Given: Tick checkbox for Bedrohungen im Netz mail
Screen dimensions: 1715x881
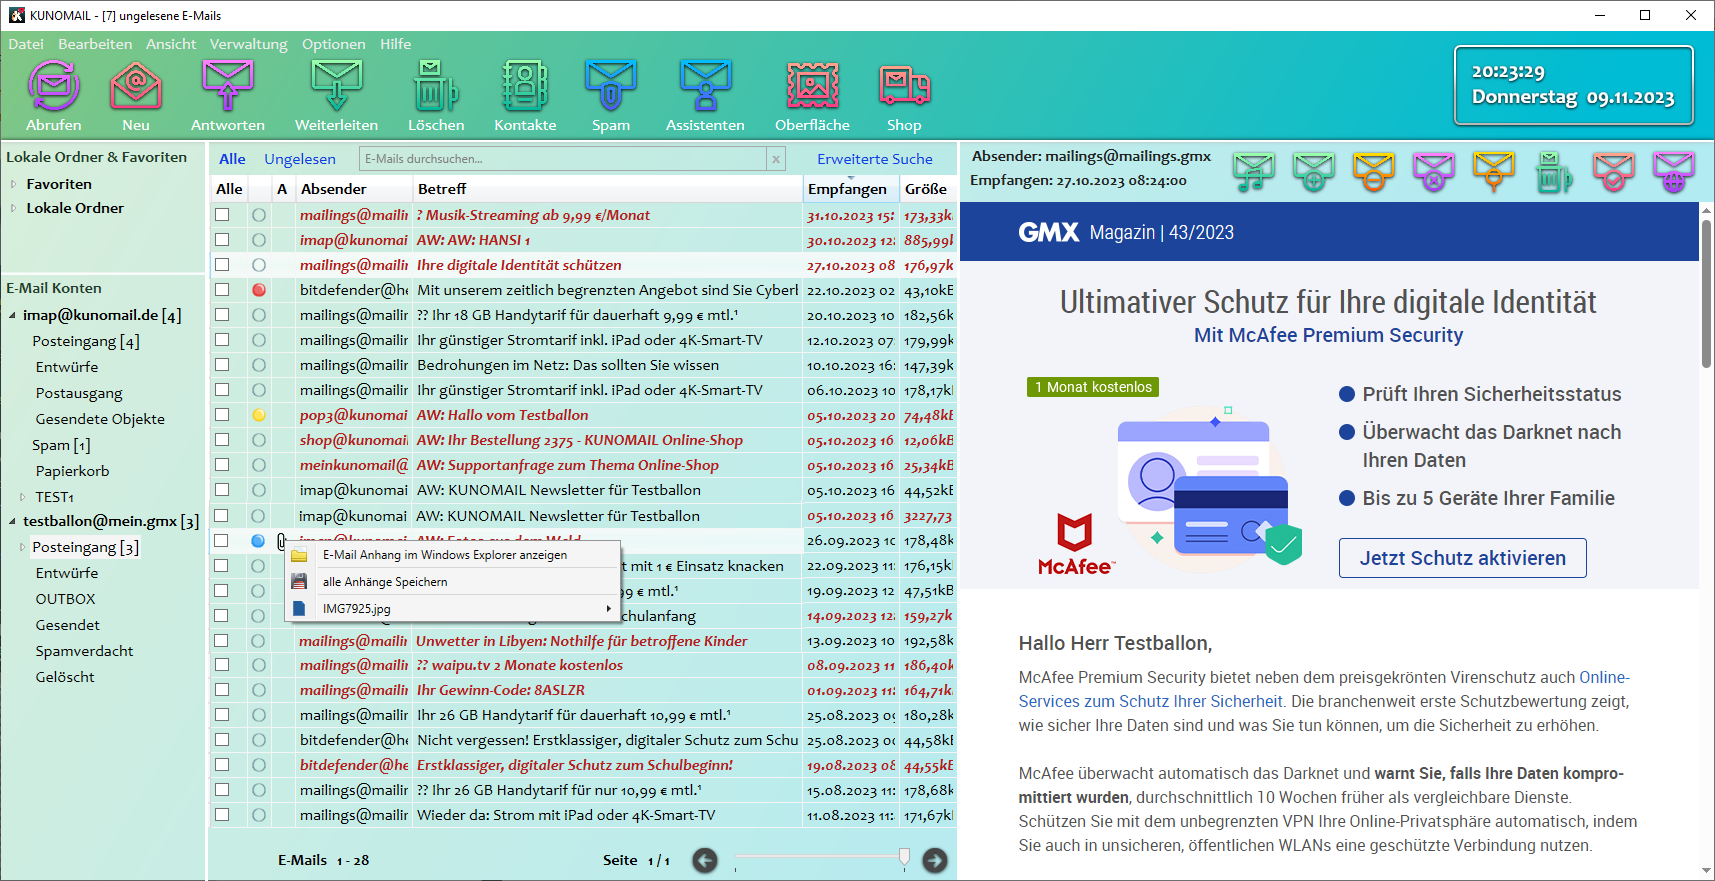Looking at the screenshot, I should (222, 365).
